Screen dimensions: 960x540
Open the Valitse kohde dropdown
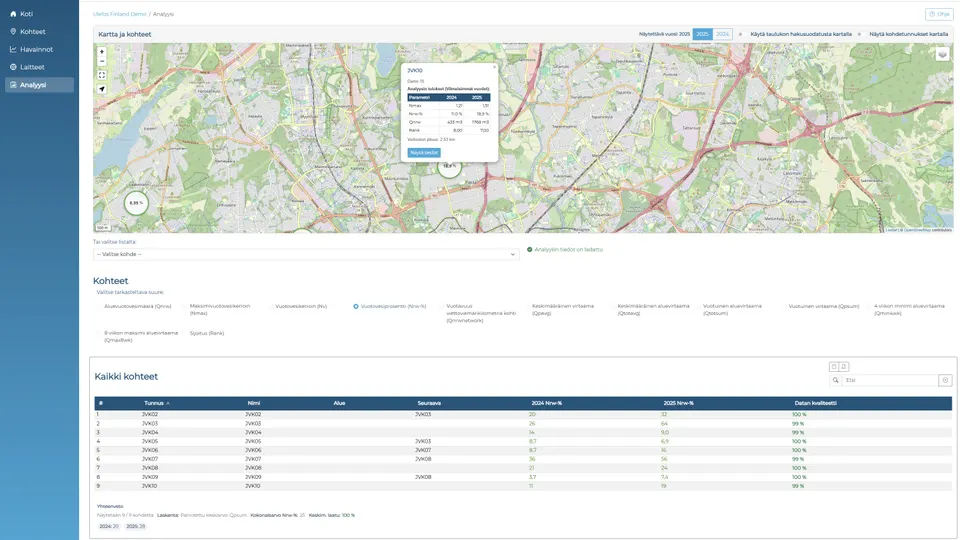tap(306, 254)
